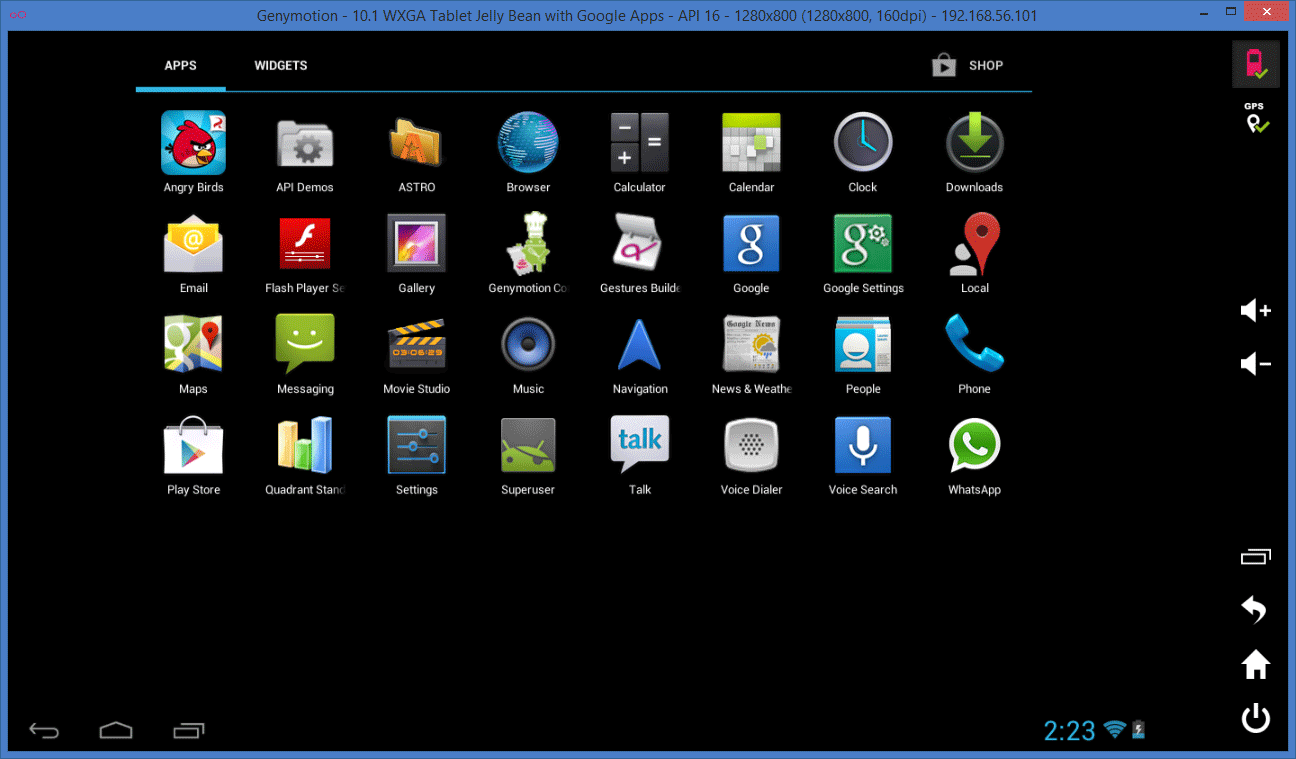The image size is (1296, 759).
Task: Increase volume in Genymotion sidebar
Action: [x=1255, y=310]
